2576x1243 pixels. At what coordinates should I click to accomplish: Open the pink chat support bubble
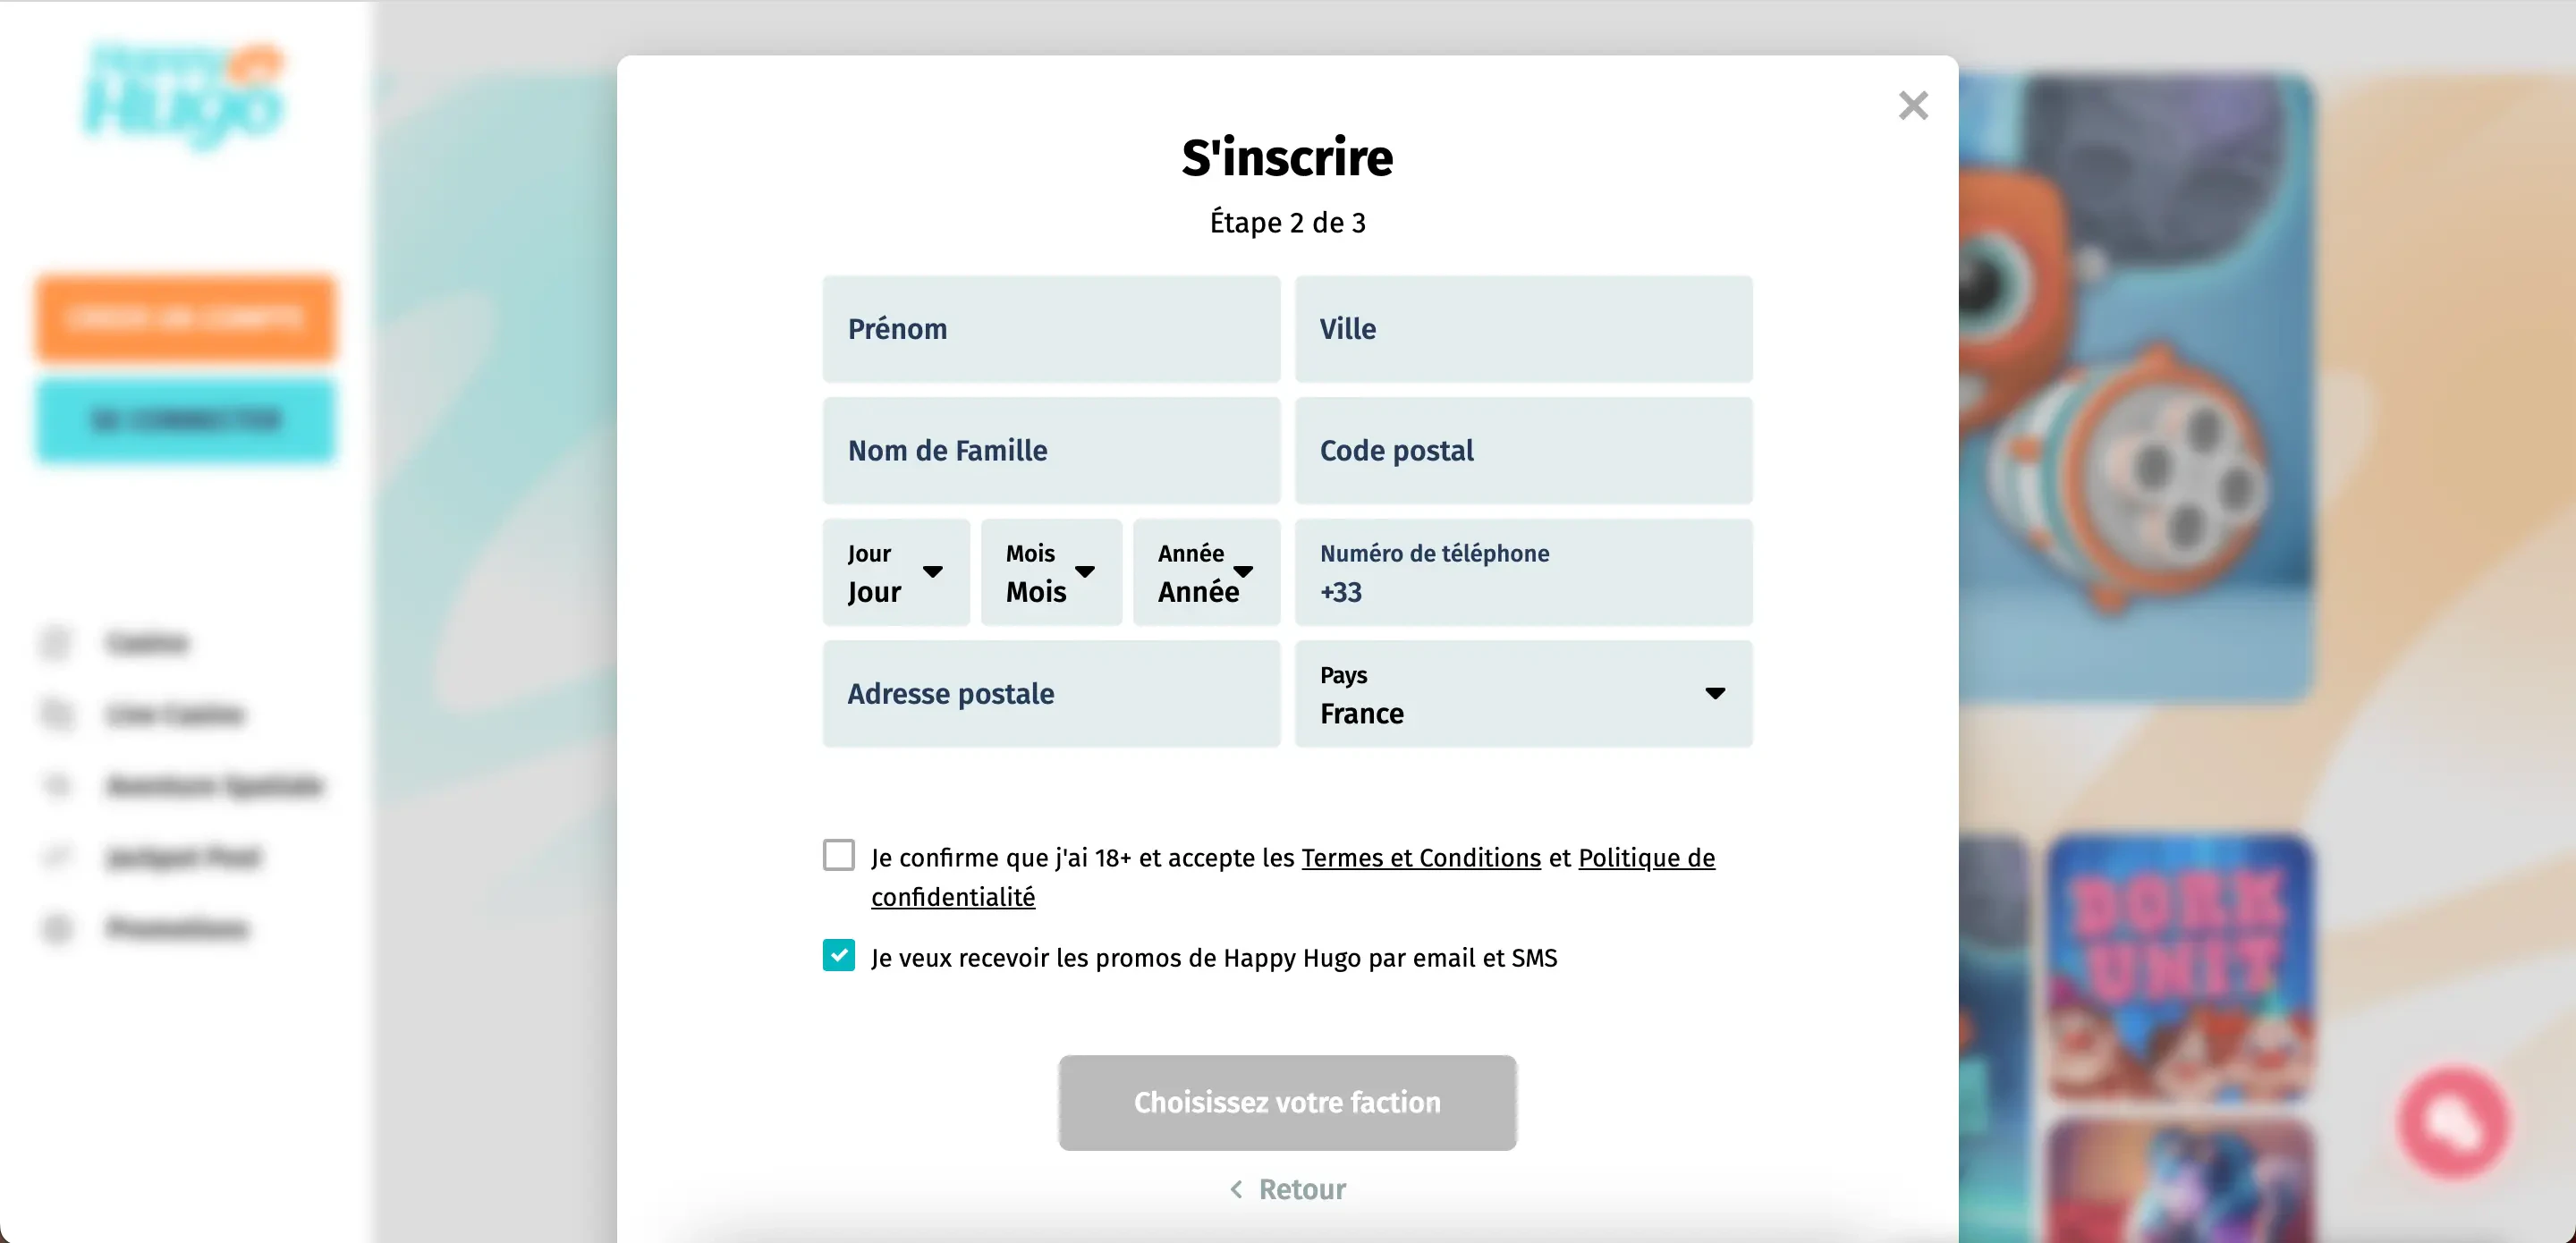[x=2453, y=1122]
